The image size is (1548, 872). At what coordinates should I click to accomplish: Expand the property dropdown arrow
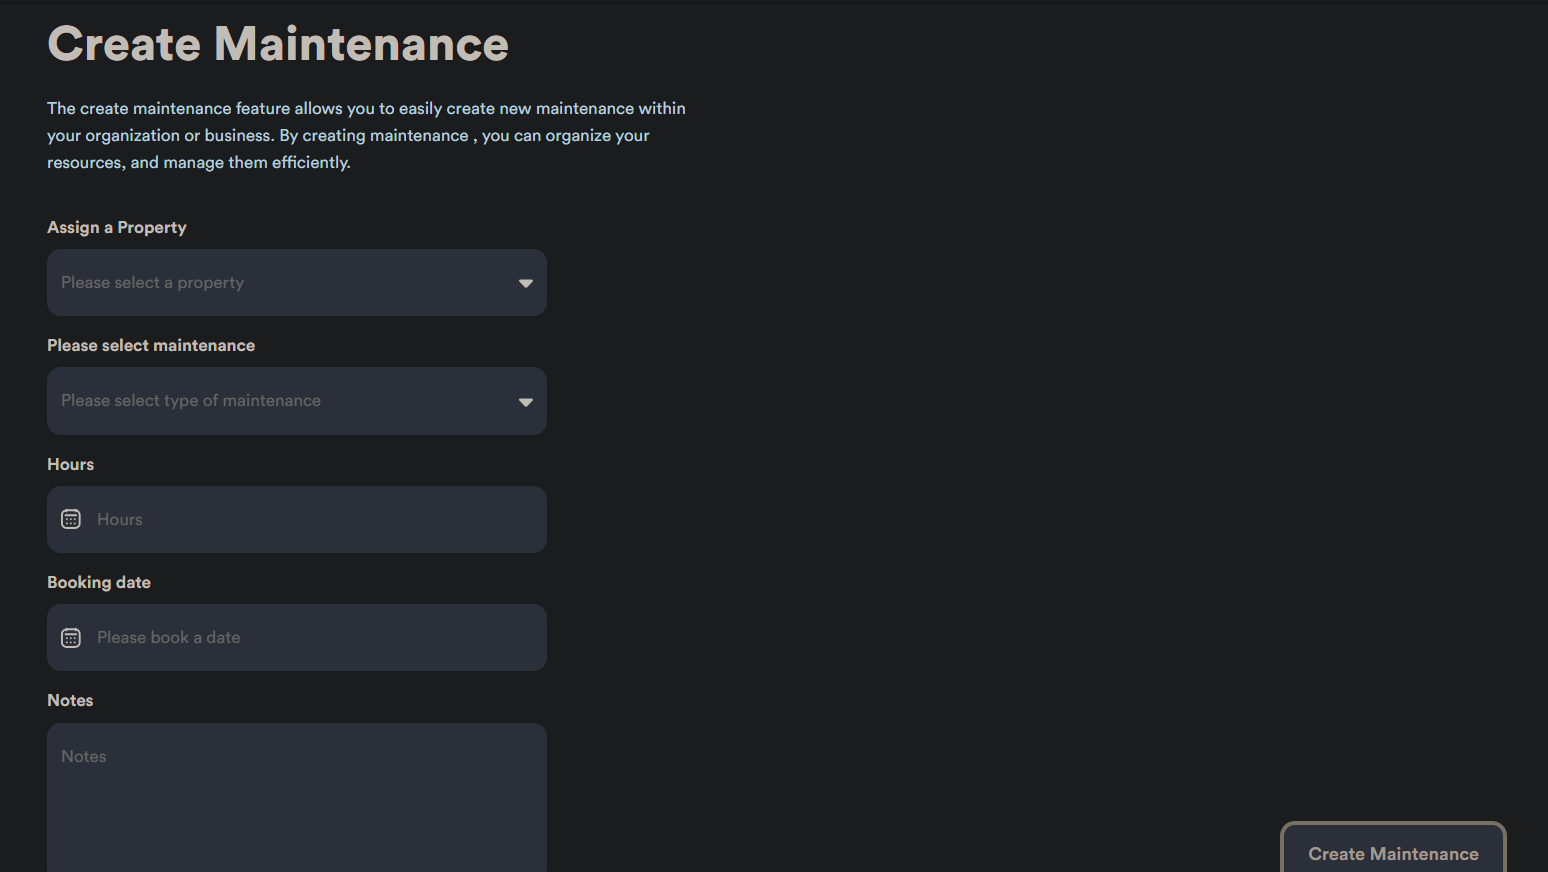click(x=525, y=284)
